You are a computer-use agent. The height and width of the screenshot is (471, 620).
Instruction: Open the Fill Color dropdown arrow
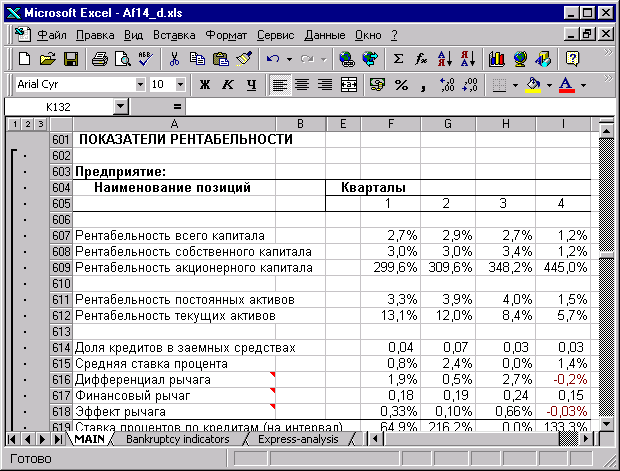549,85
